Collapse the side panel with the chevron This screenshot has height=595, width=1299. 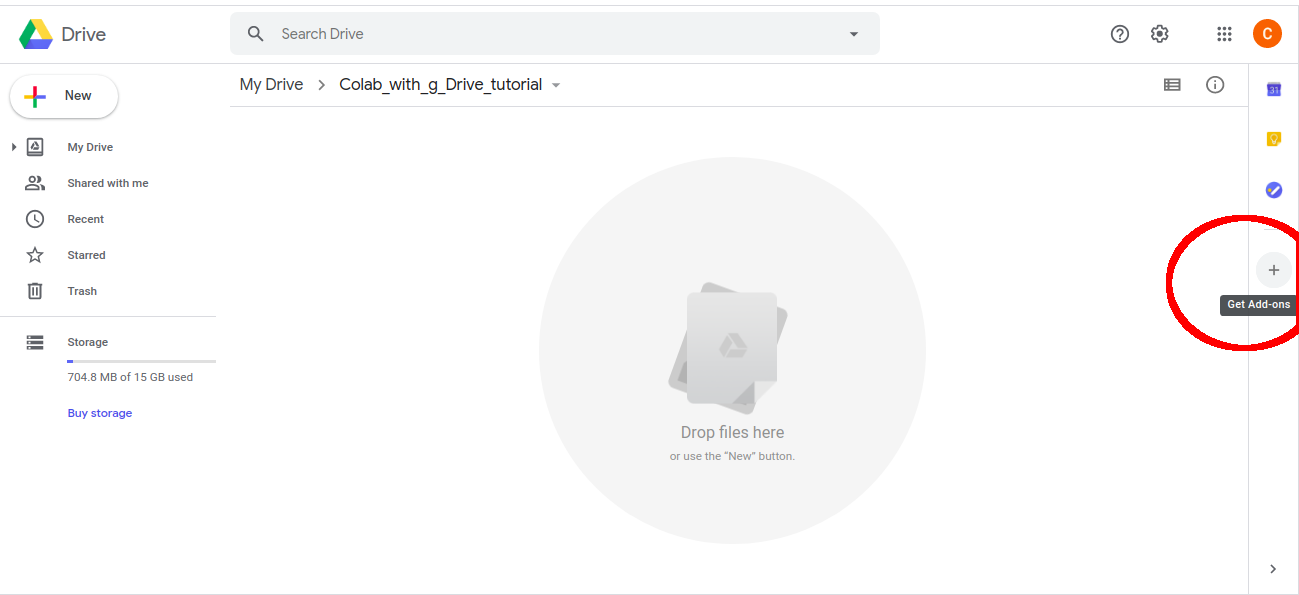tap(1272, 568)
